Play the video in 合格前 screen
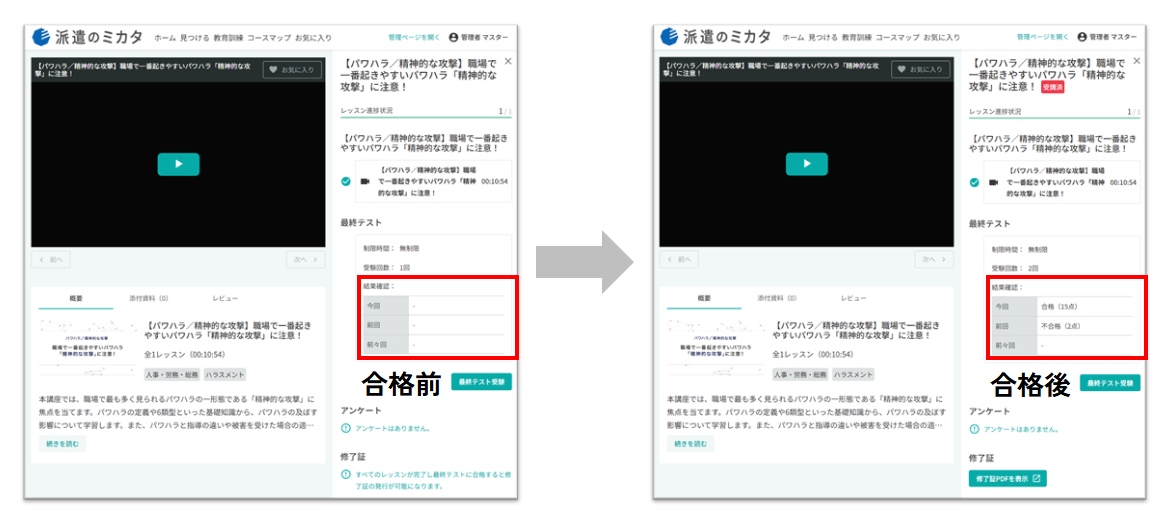Screen dimensions: 1174x523 (178, 164)
